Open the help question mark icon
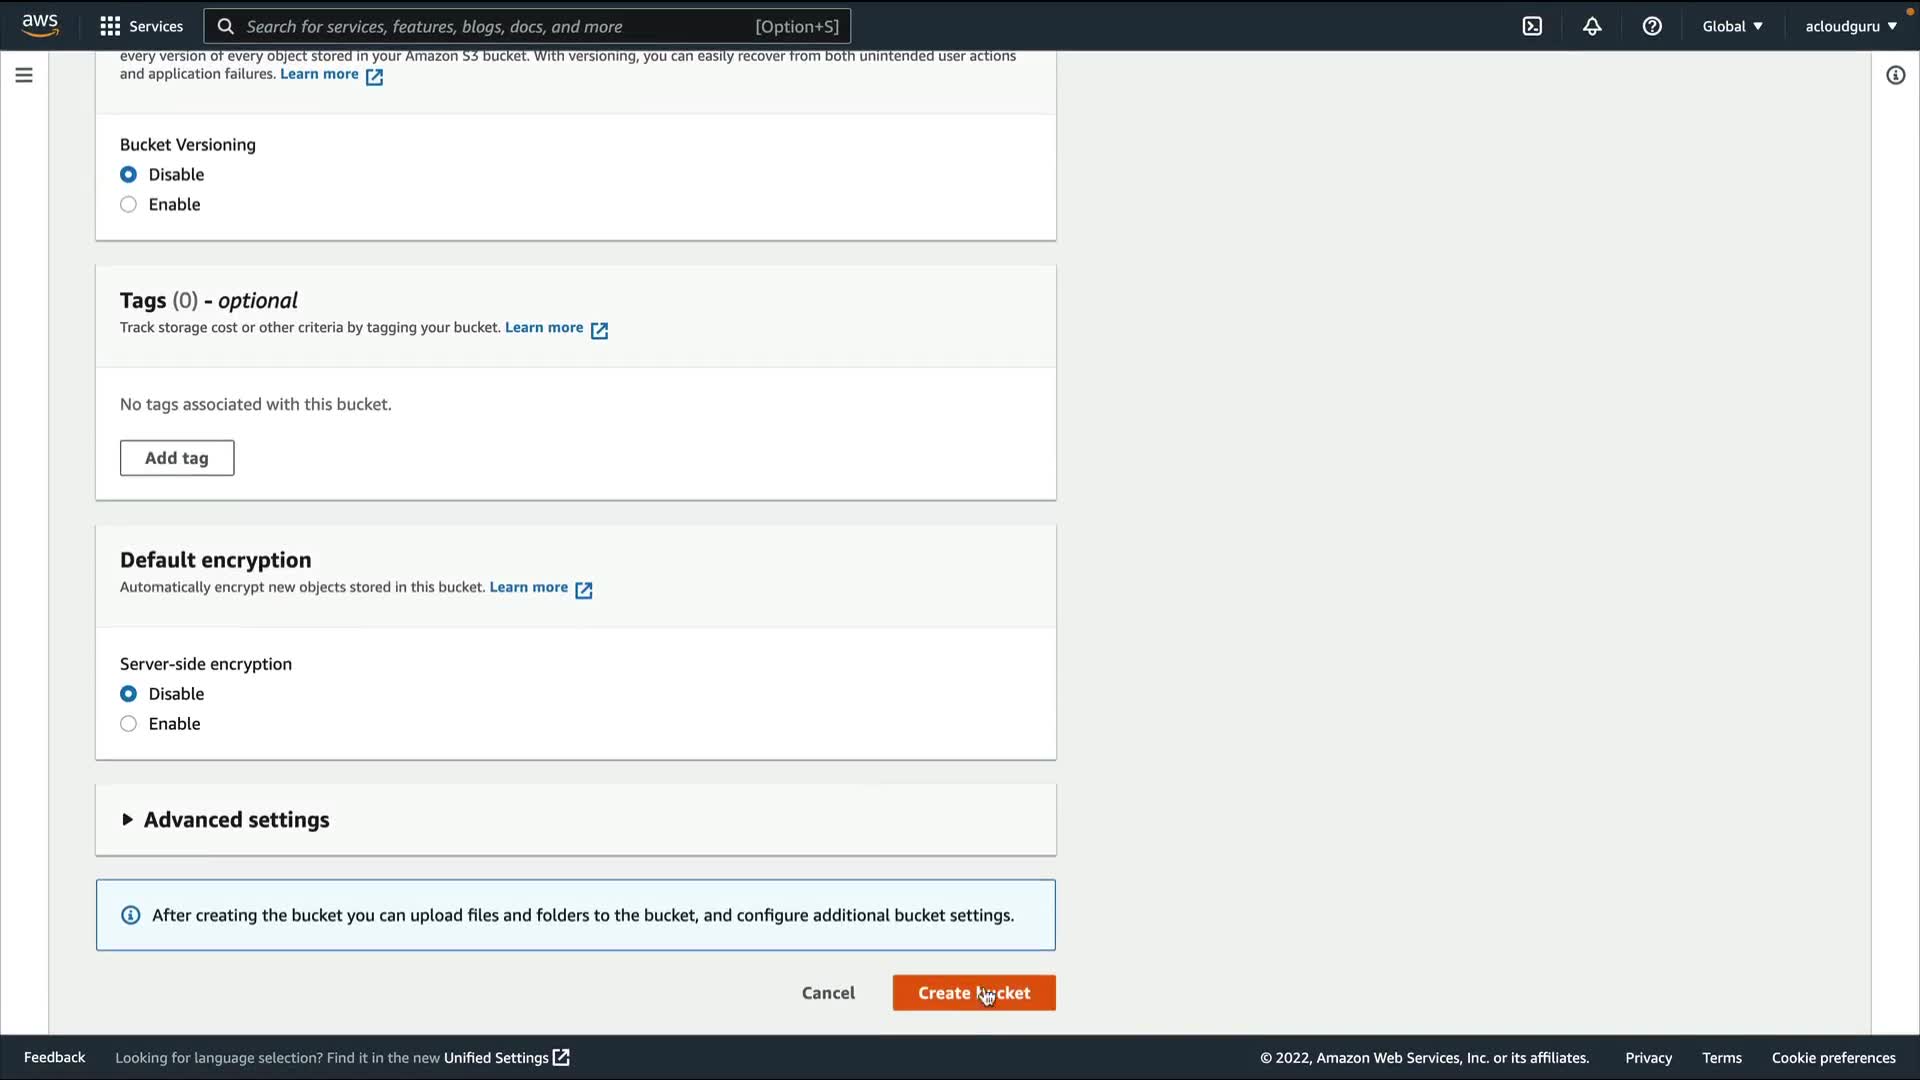The height and width of the screenshot is (1080, 1920). (1652, 26)
